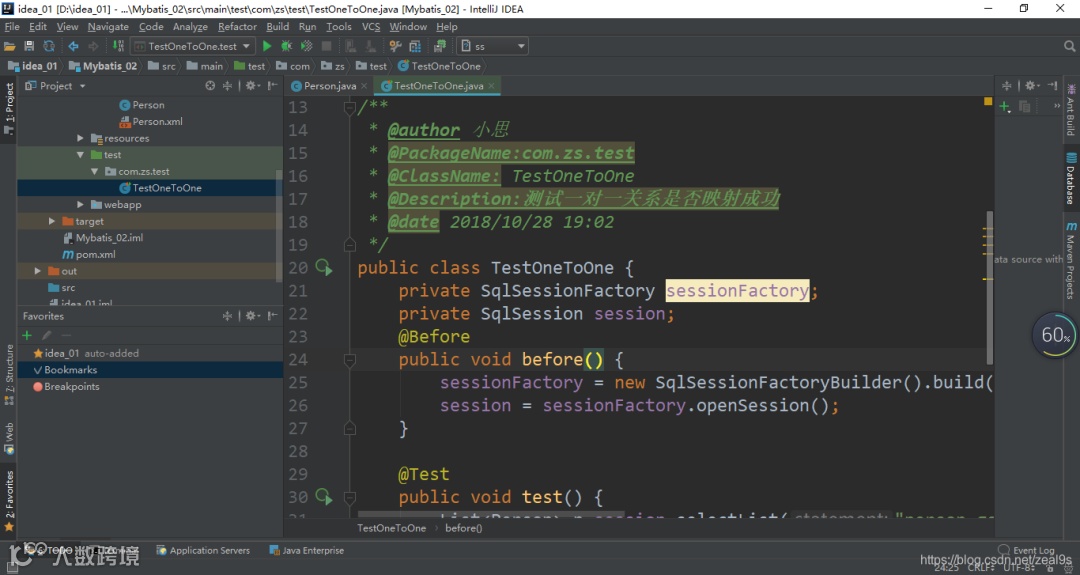Fold the before() method at line 24
This screenshot has height=575, width=1080.
pos(350,359)
